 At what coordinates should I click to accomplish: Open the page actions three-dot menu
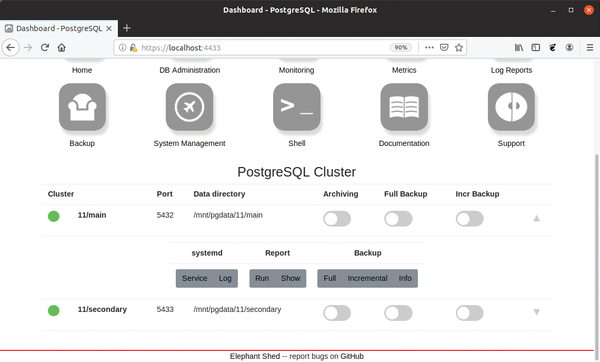[x=429, y=47]
